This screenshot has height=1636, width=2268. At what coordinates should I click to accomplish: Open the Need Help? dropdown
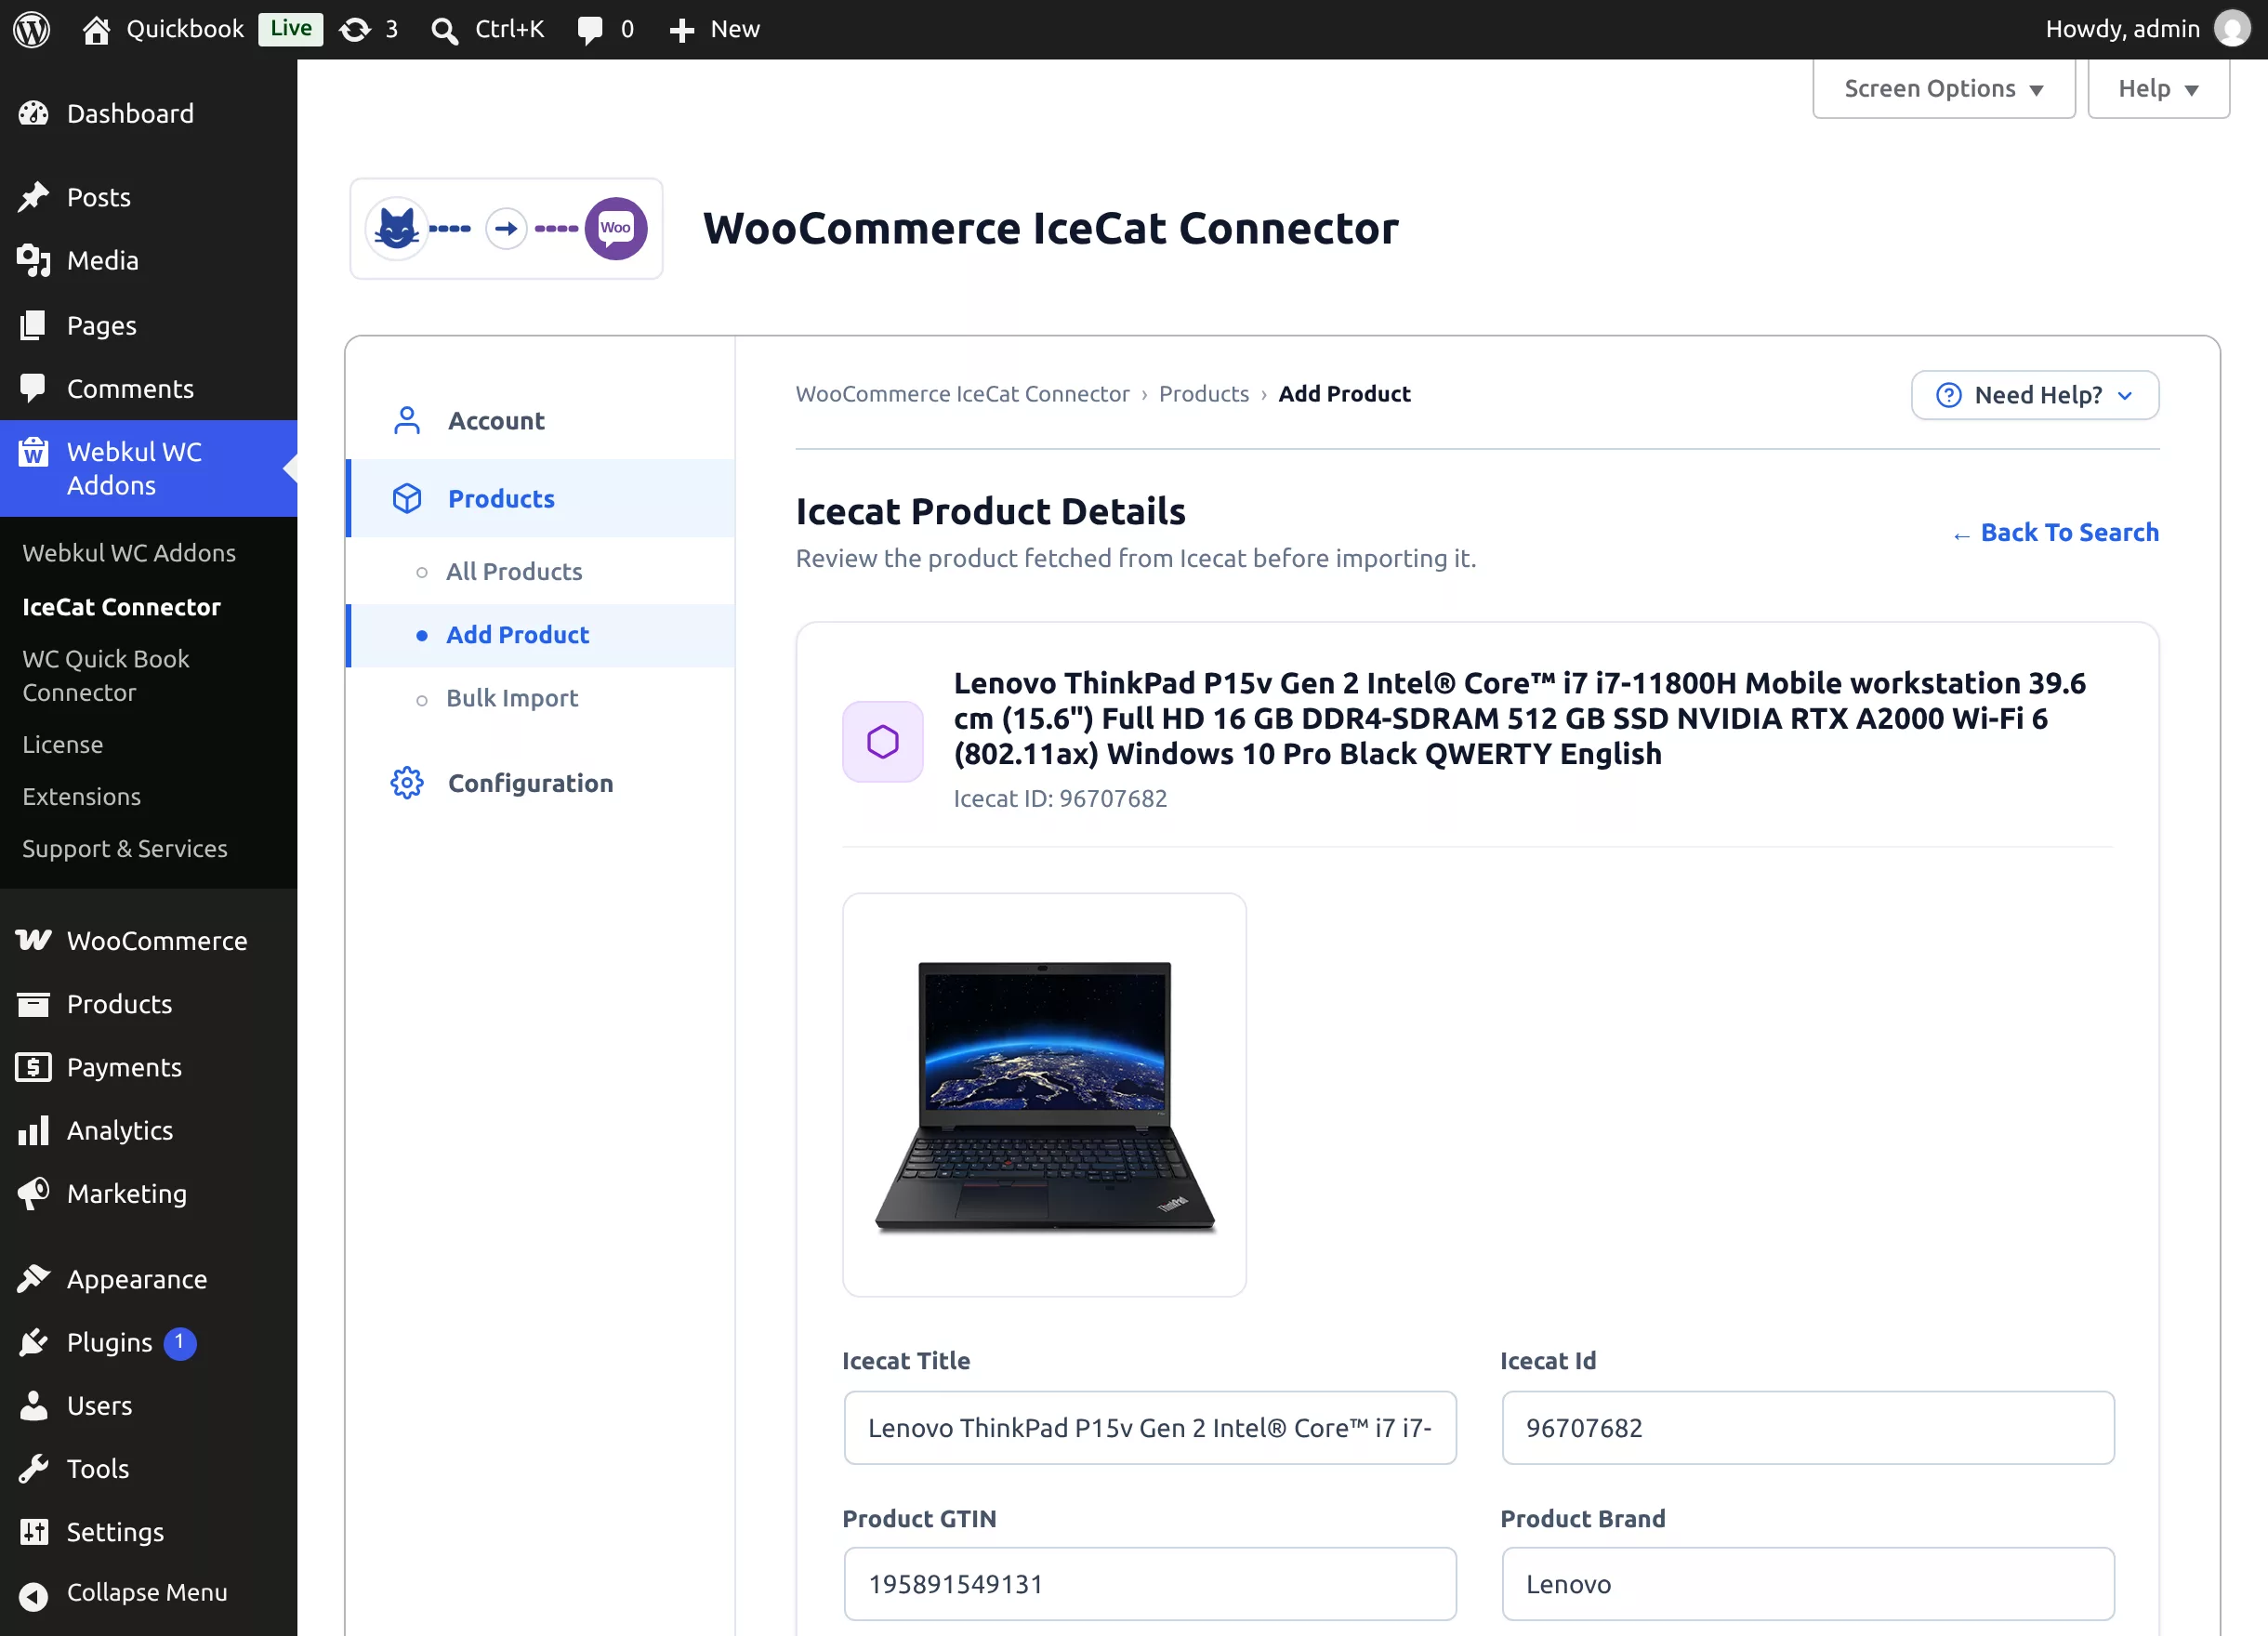tap(2034, 395)
